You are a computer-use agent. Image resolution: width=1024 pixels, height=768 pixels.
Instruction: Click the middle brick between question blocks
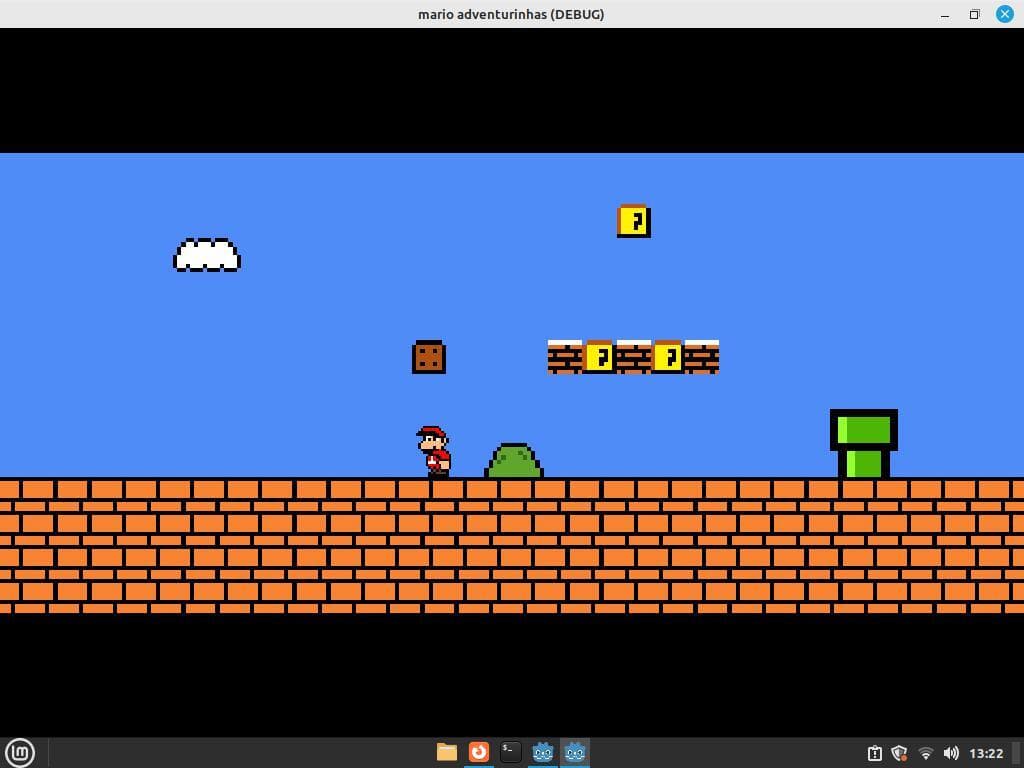[x=633, y=357]
